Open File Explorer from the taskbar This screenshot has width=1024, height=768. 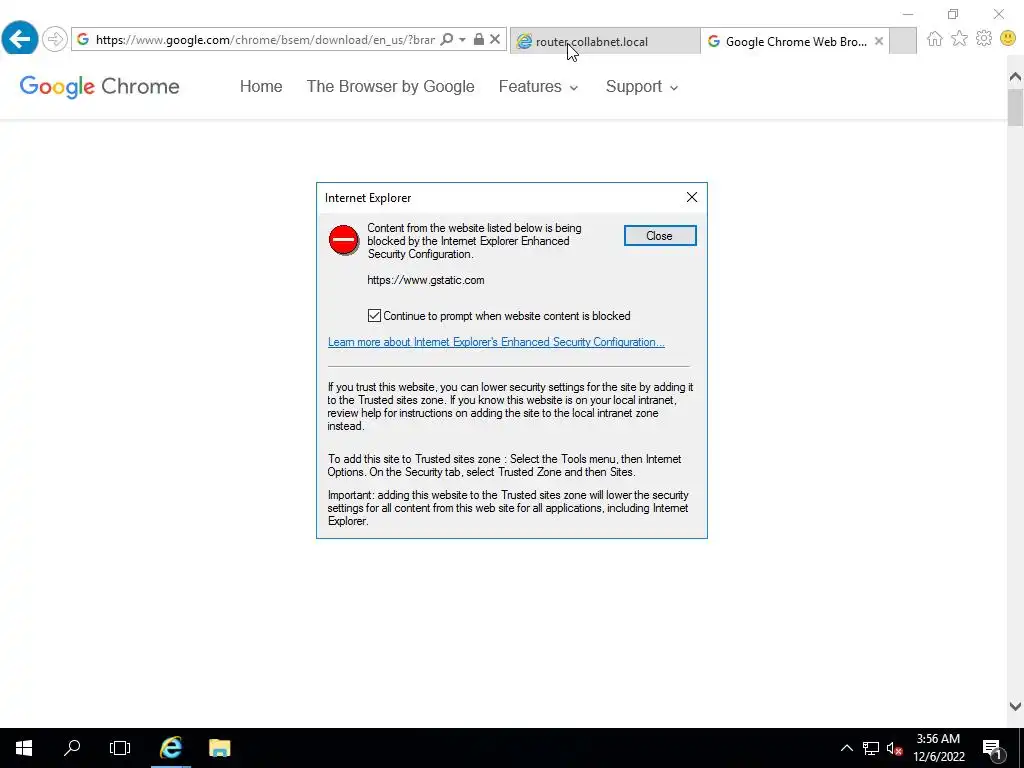pos(219,748)
